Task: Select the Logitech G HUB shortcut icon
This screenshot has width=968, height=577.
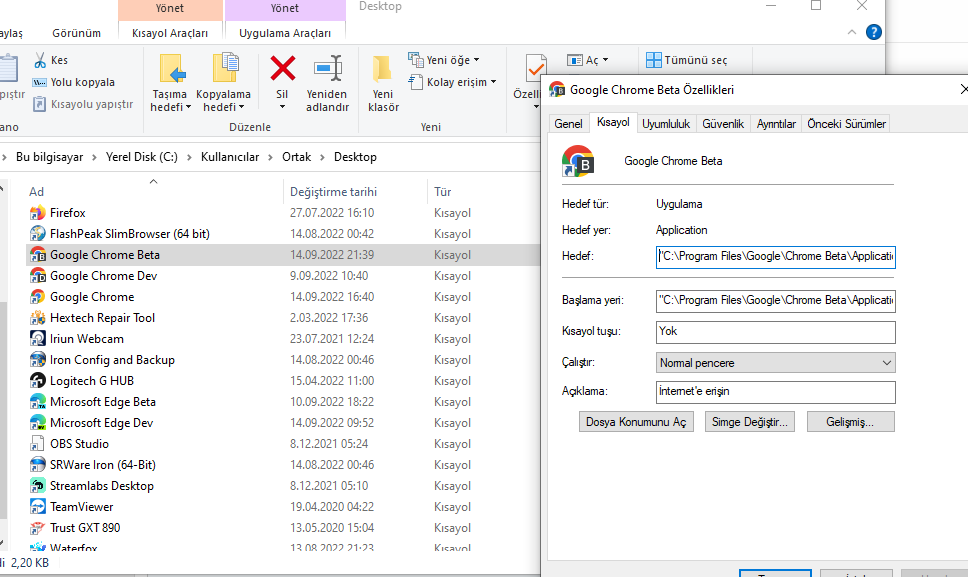Action: pos(38,381)
